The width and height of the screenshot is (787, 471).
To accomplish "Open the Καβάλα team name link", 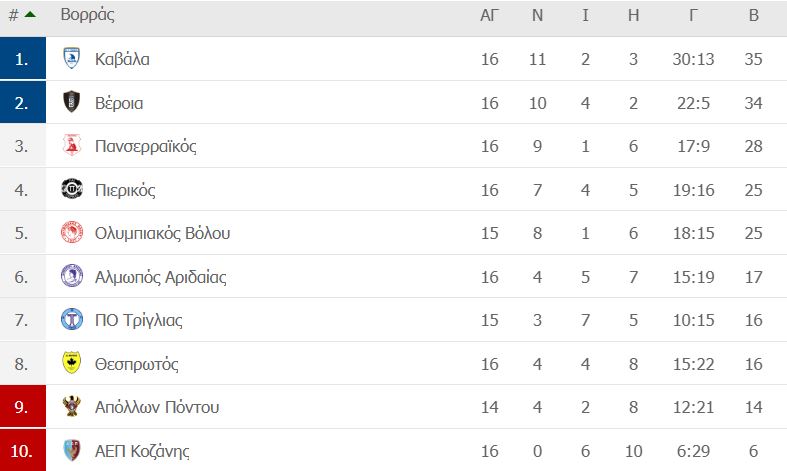I will tap(122, 59).
